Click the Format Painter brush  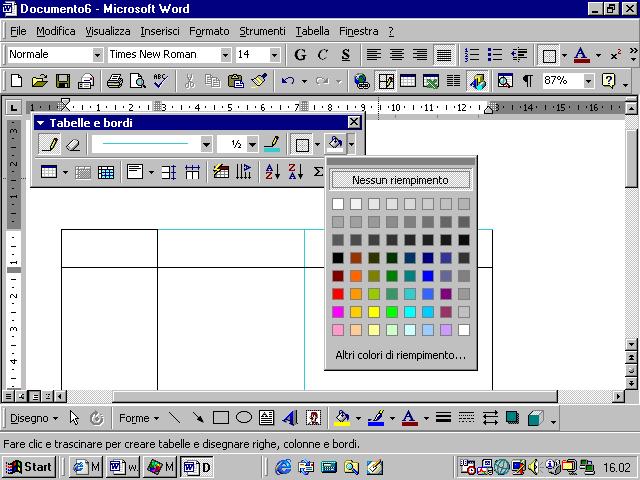259,81
